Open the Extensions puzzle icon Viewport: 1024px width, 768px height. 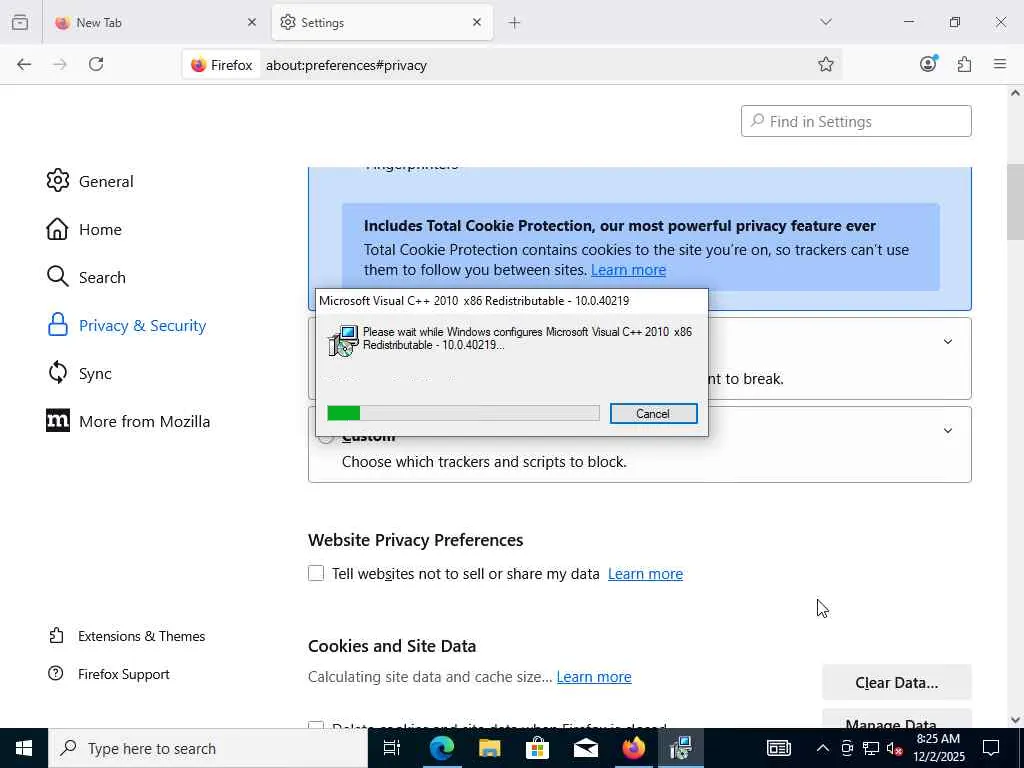pos(964,64)
